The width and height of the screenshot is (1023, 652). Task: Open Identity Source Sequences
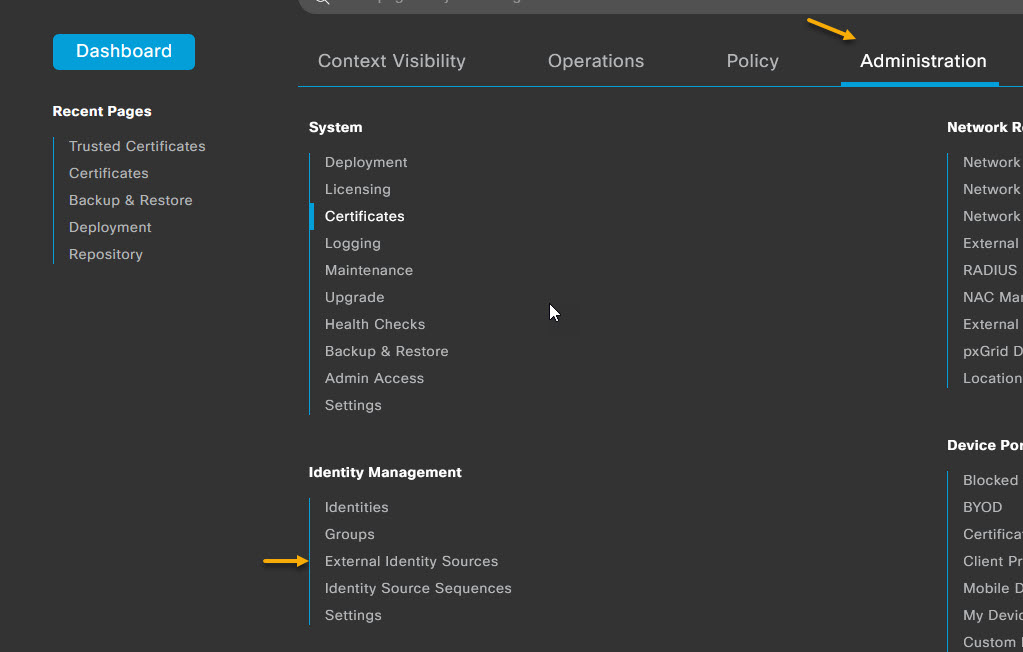[418, 588]
